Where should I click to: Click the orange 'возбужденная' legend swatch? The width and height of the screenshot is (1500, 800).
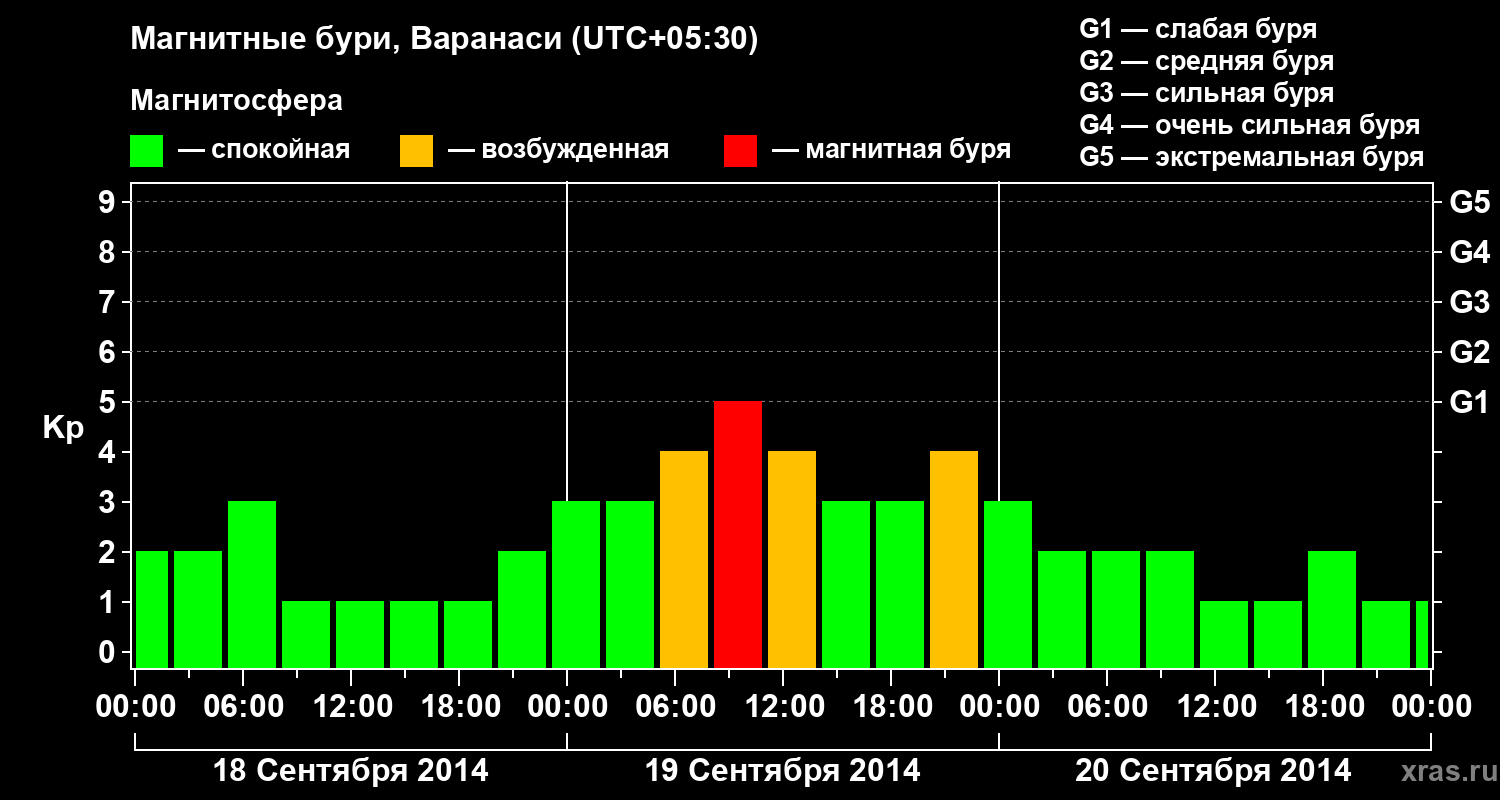(416, 151)
